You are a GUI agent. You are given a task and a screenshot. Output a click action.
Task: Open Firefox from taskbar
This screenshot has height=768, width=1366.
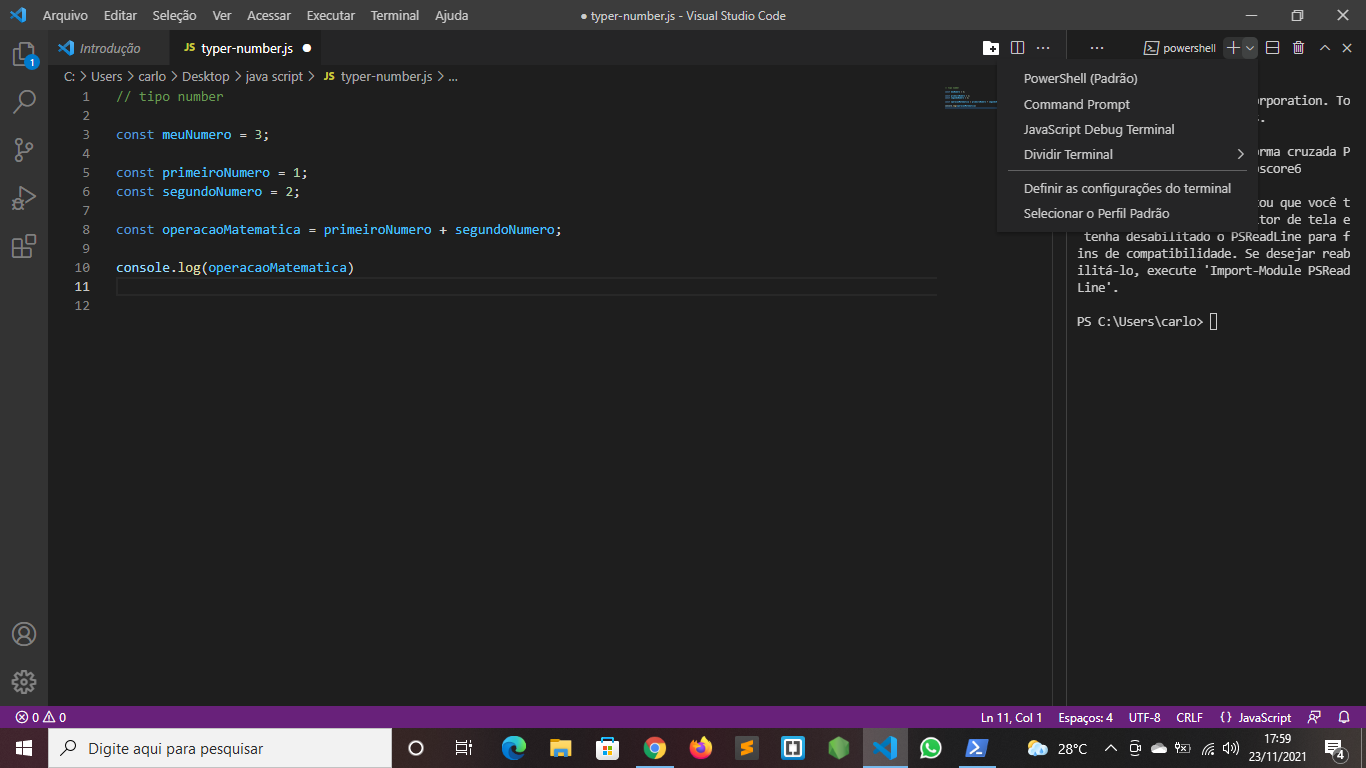700,748
